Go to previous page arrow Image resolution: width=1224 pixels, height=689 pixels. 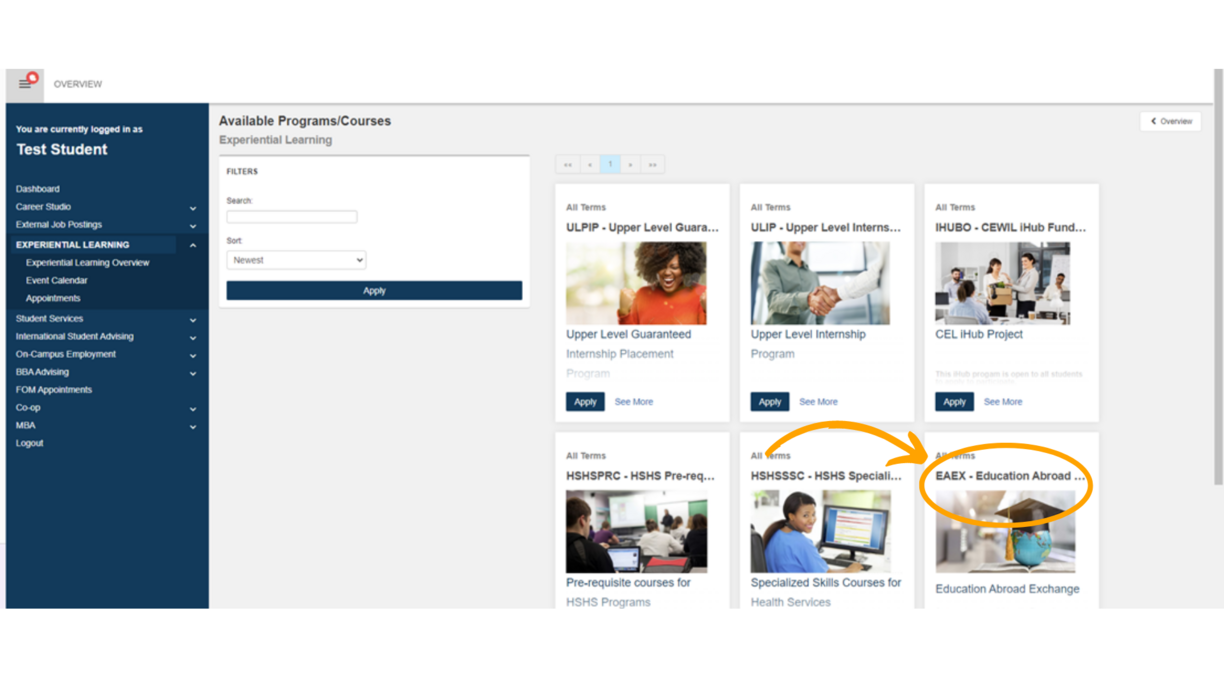tap(589, 165)
